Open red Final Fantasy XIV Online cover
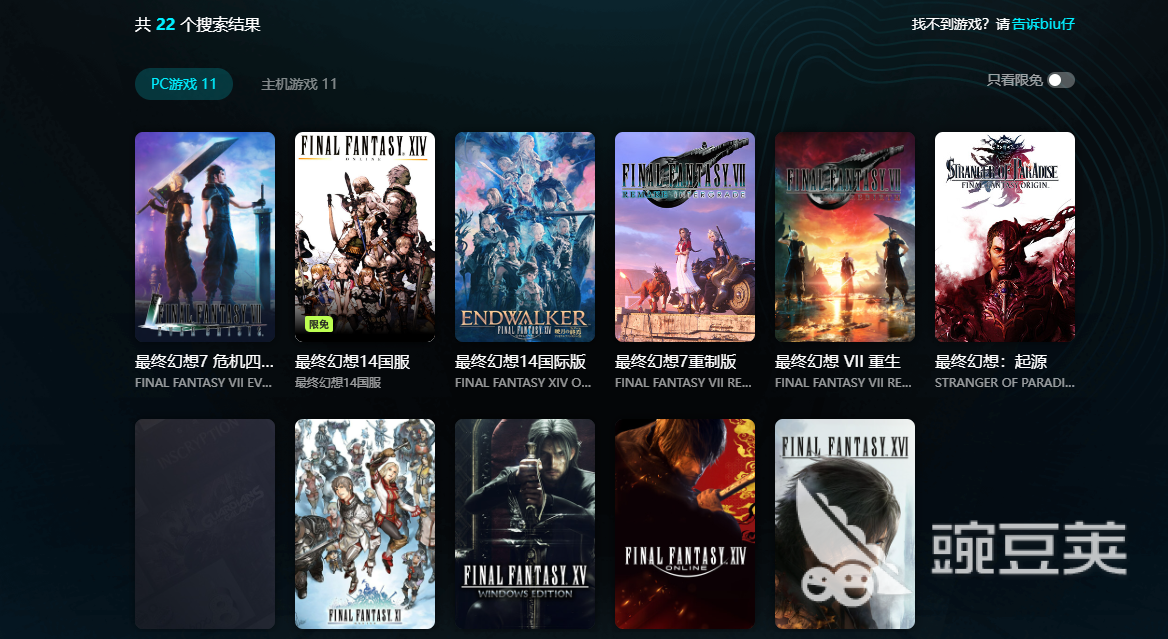The image size is (1168, 639). tap(685, 524)
